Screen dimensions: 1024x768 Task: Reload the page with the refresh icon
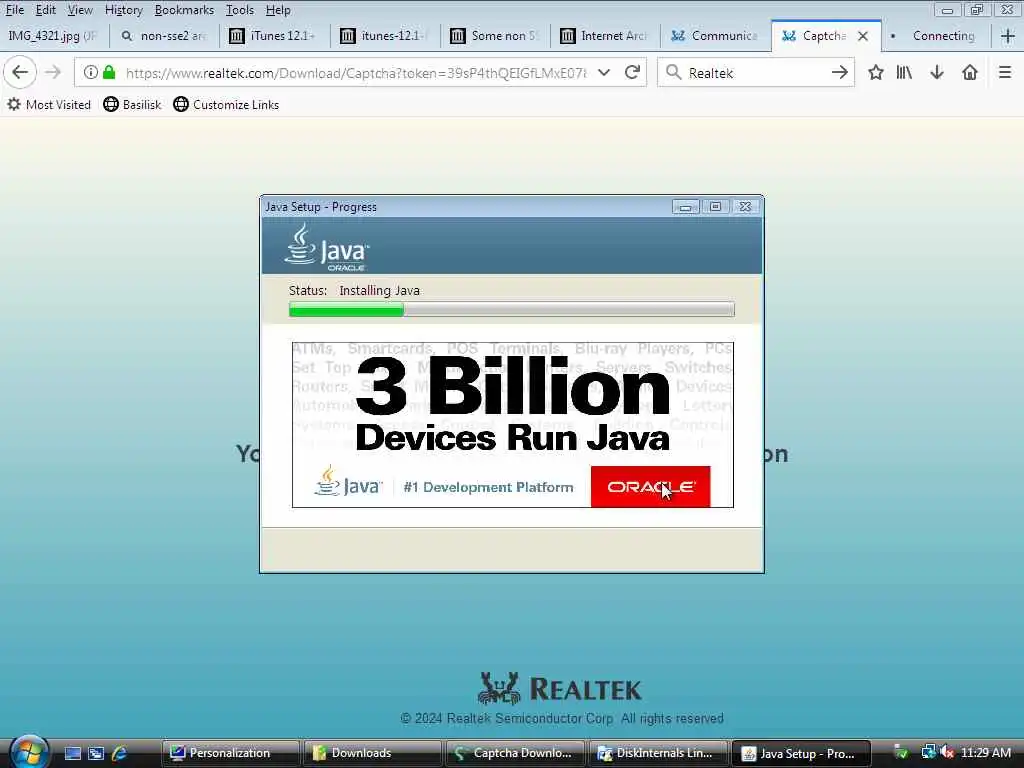(632, 72)
